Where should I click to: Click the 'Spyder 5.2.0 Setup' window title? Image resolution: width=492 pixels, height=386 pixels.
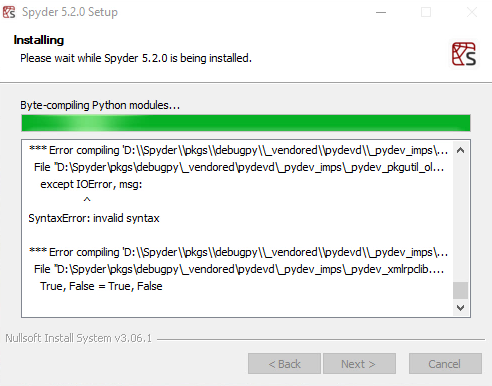coord(70,12)
